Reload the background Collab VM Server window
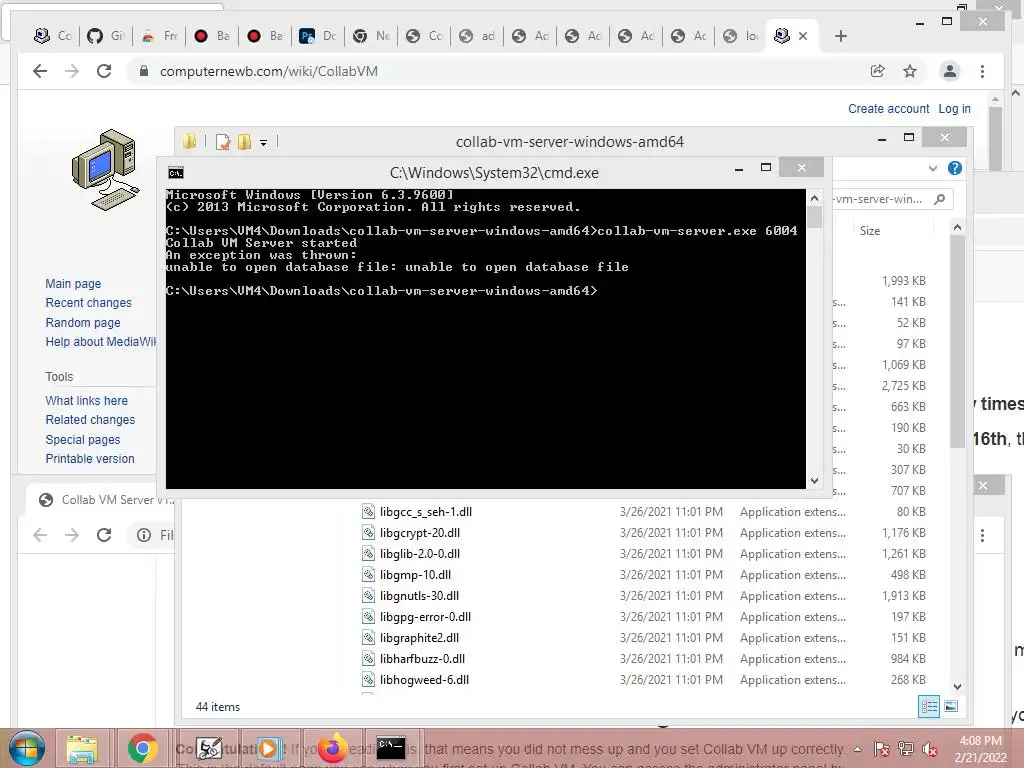This screenshot has height=768, width=1024. (104, 536)
